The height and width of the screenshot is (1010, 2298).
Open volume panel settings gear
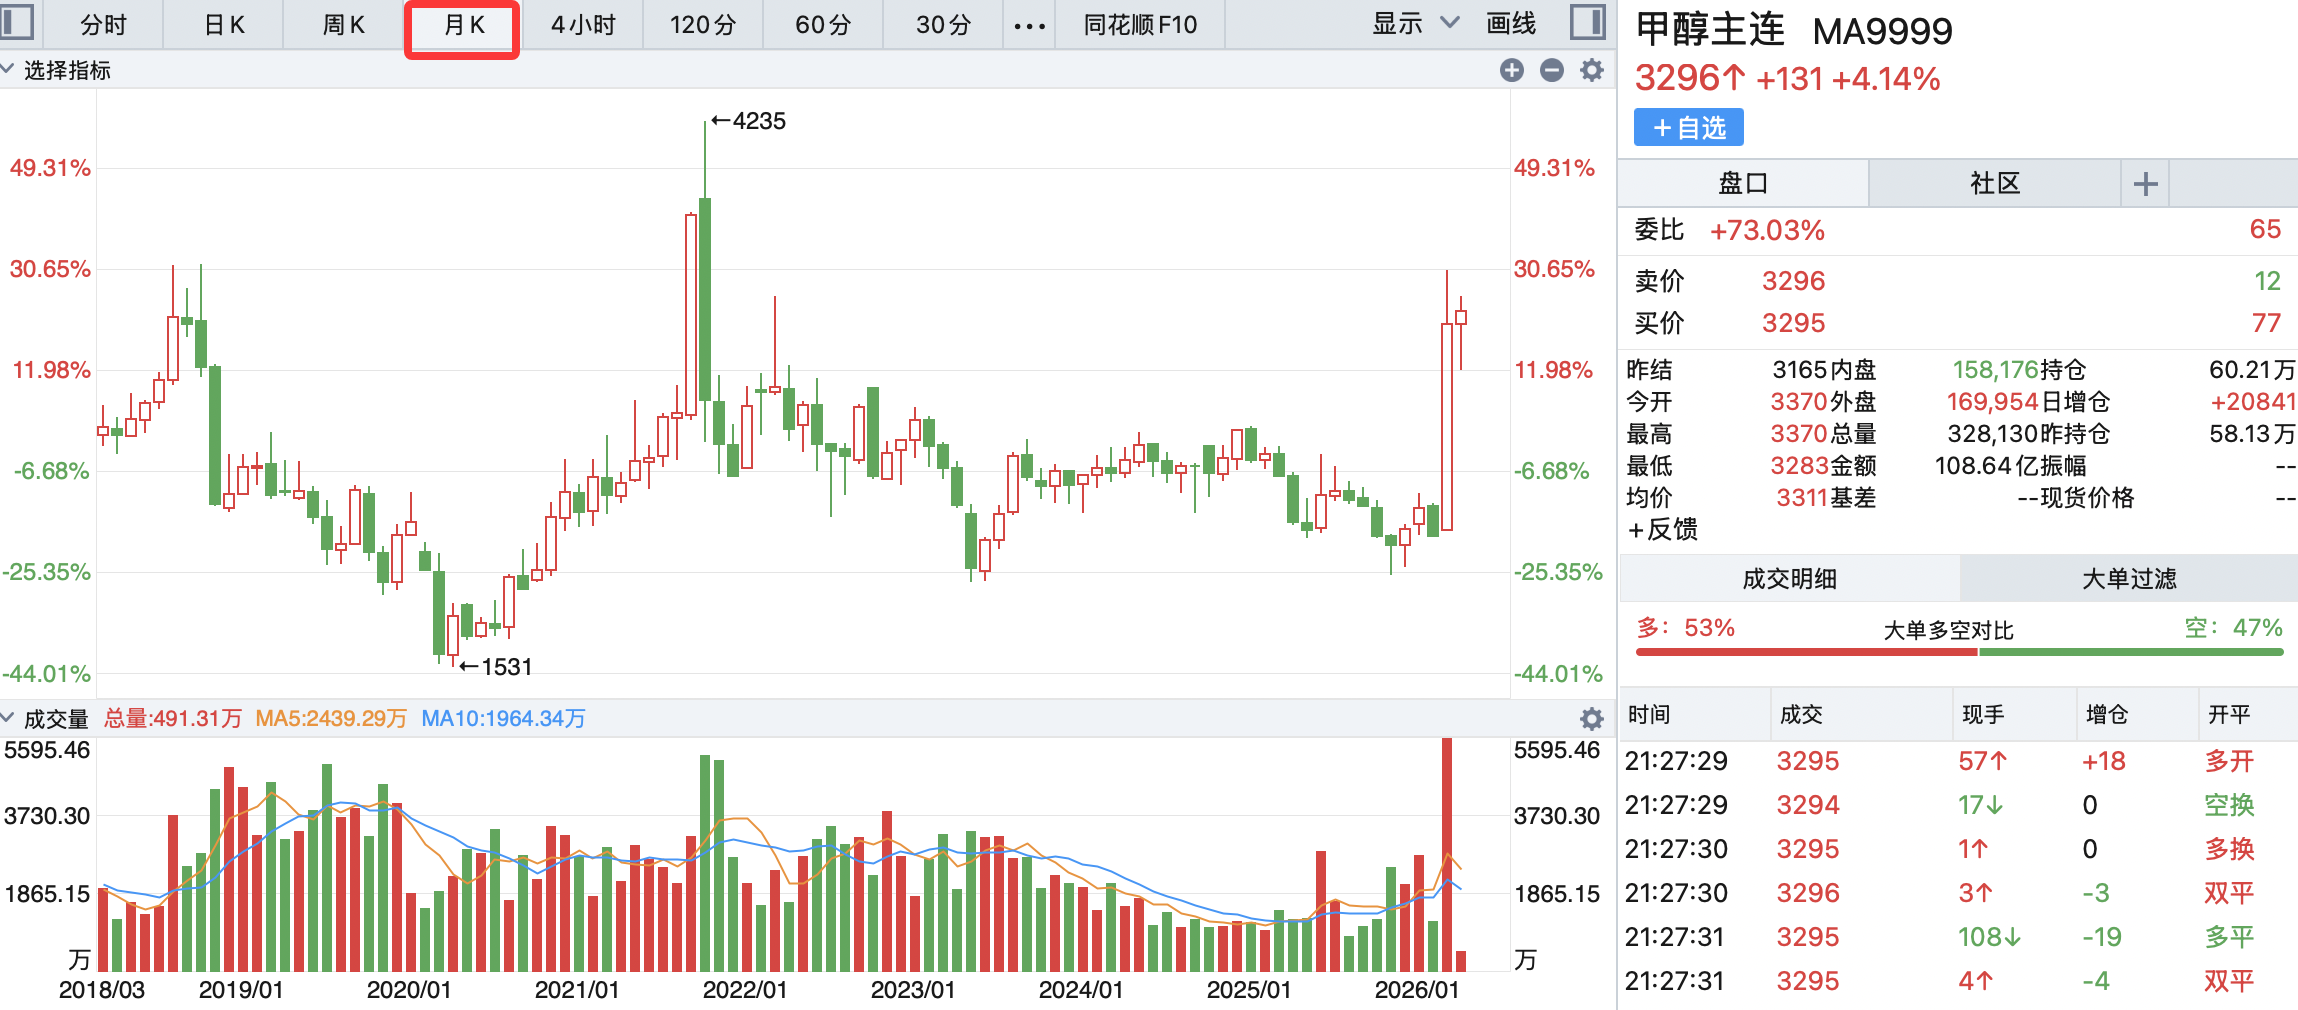point(1591,719)
